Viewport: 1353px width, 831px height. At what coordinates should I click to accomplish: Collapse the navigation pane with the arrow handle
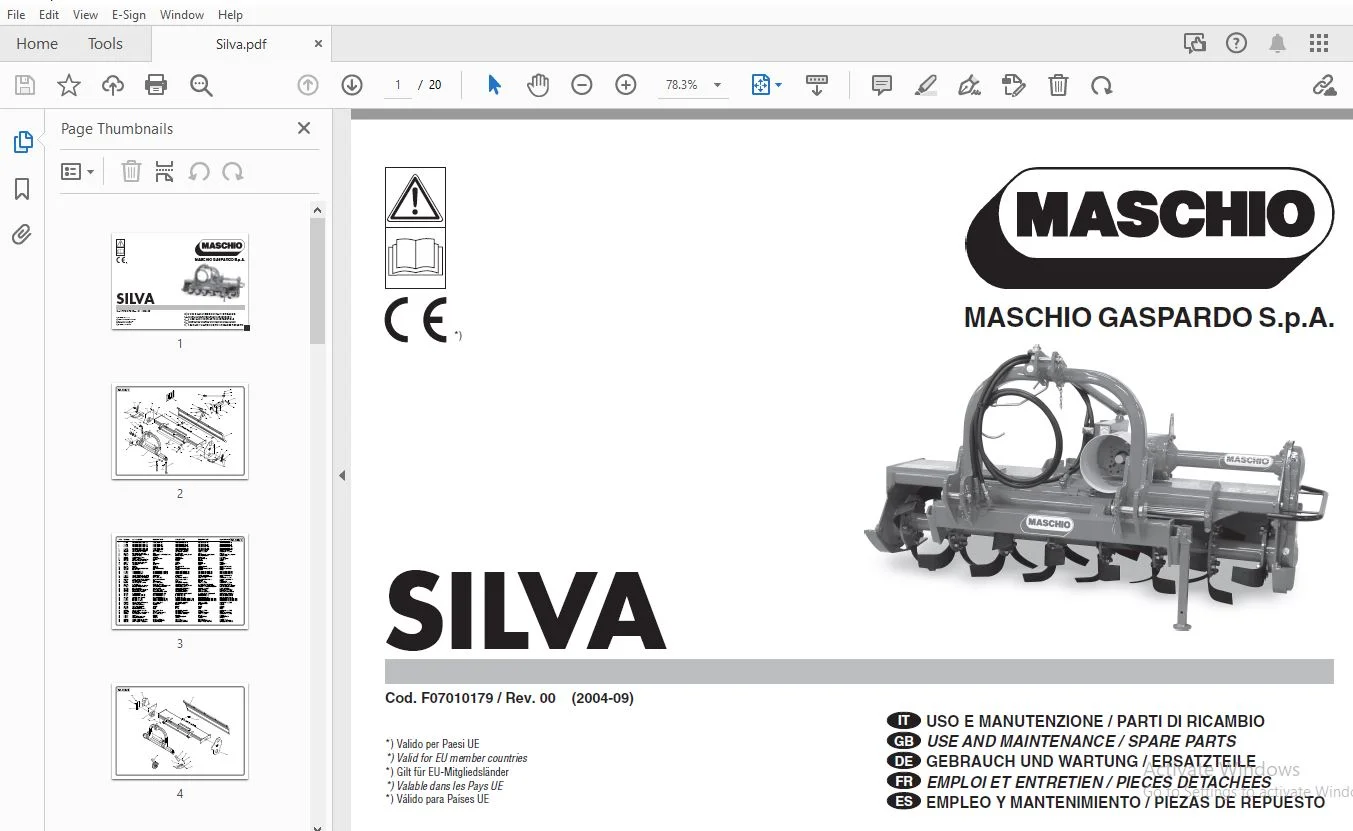coord(342,475)
